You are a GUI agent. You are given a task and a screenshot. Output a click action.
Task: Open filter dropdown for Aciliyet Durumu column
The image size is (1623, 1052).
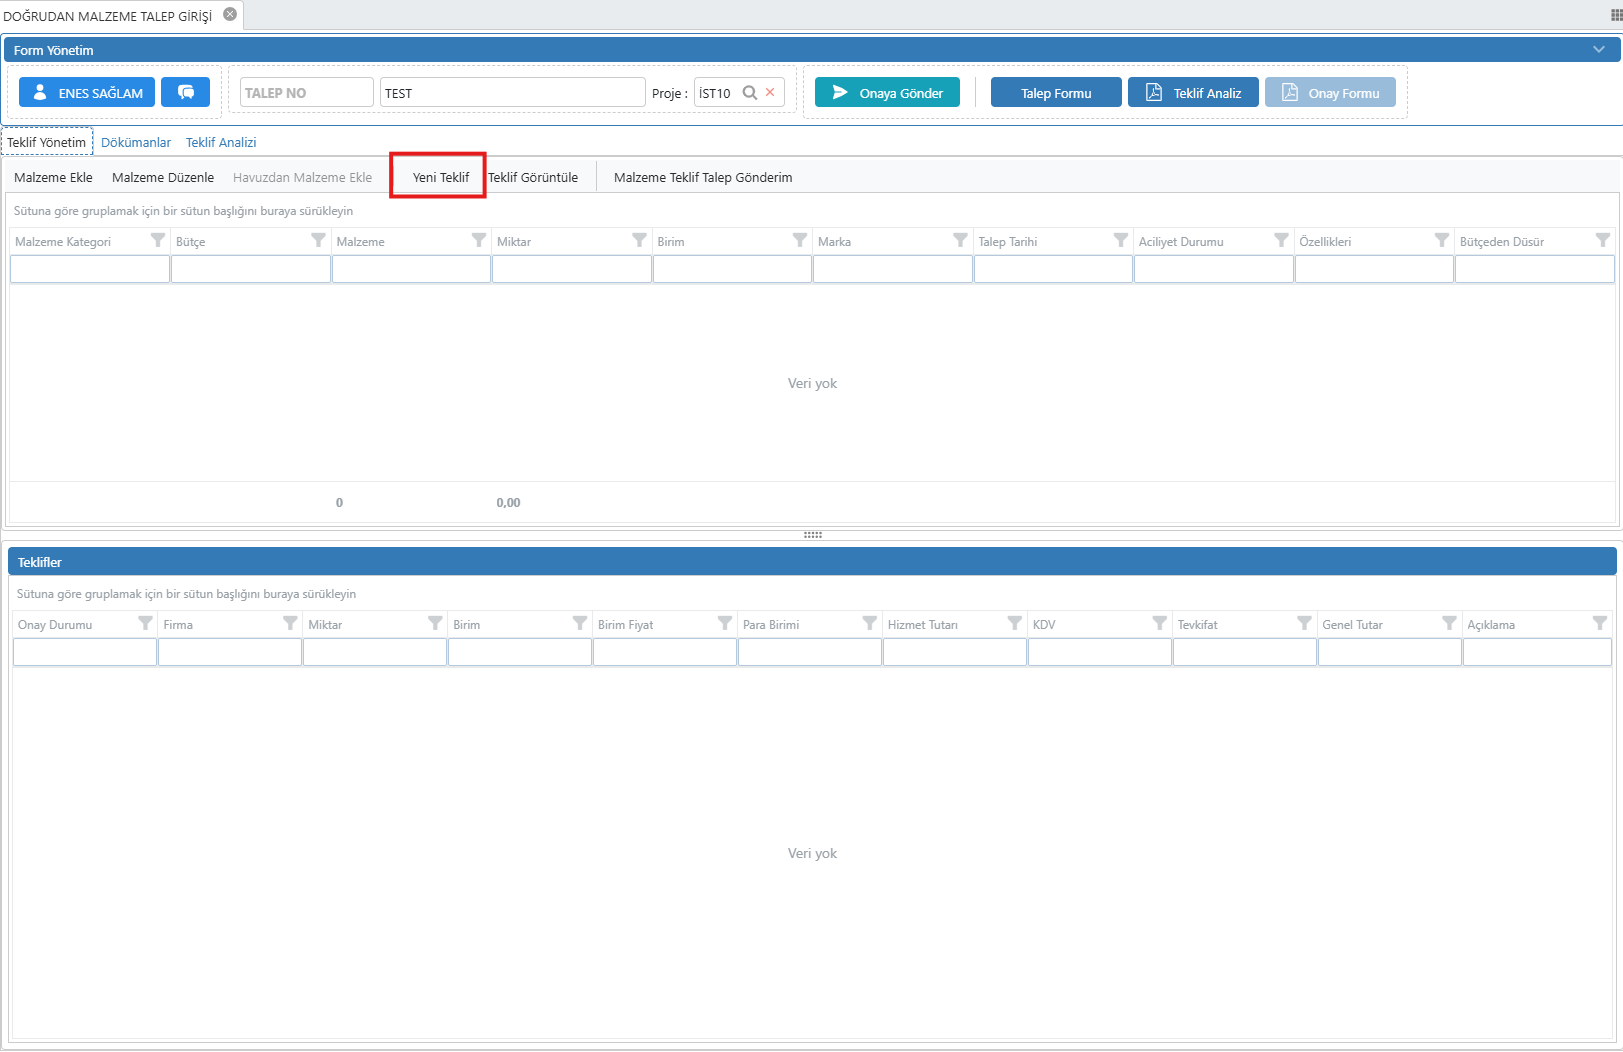1281,240
